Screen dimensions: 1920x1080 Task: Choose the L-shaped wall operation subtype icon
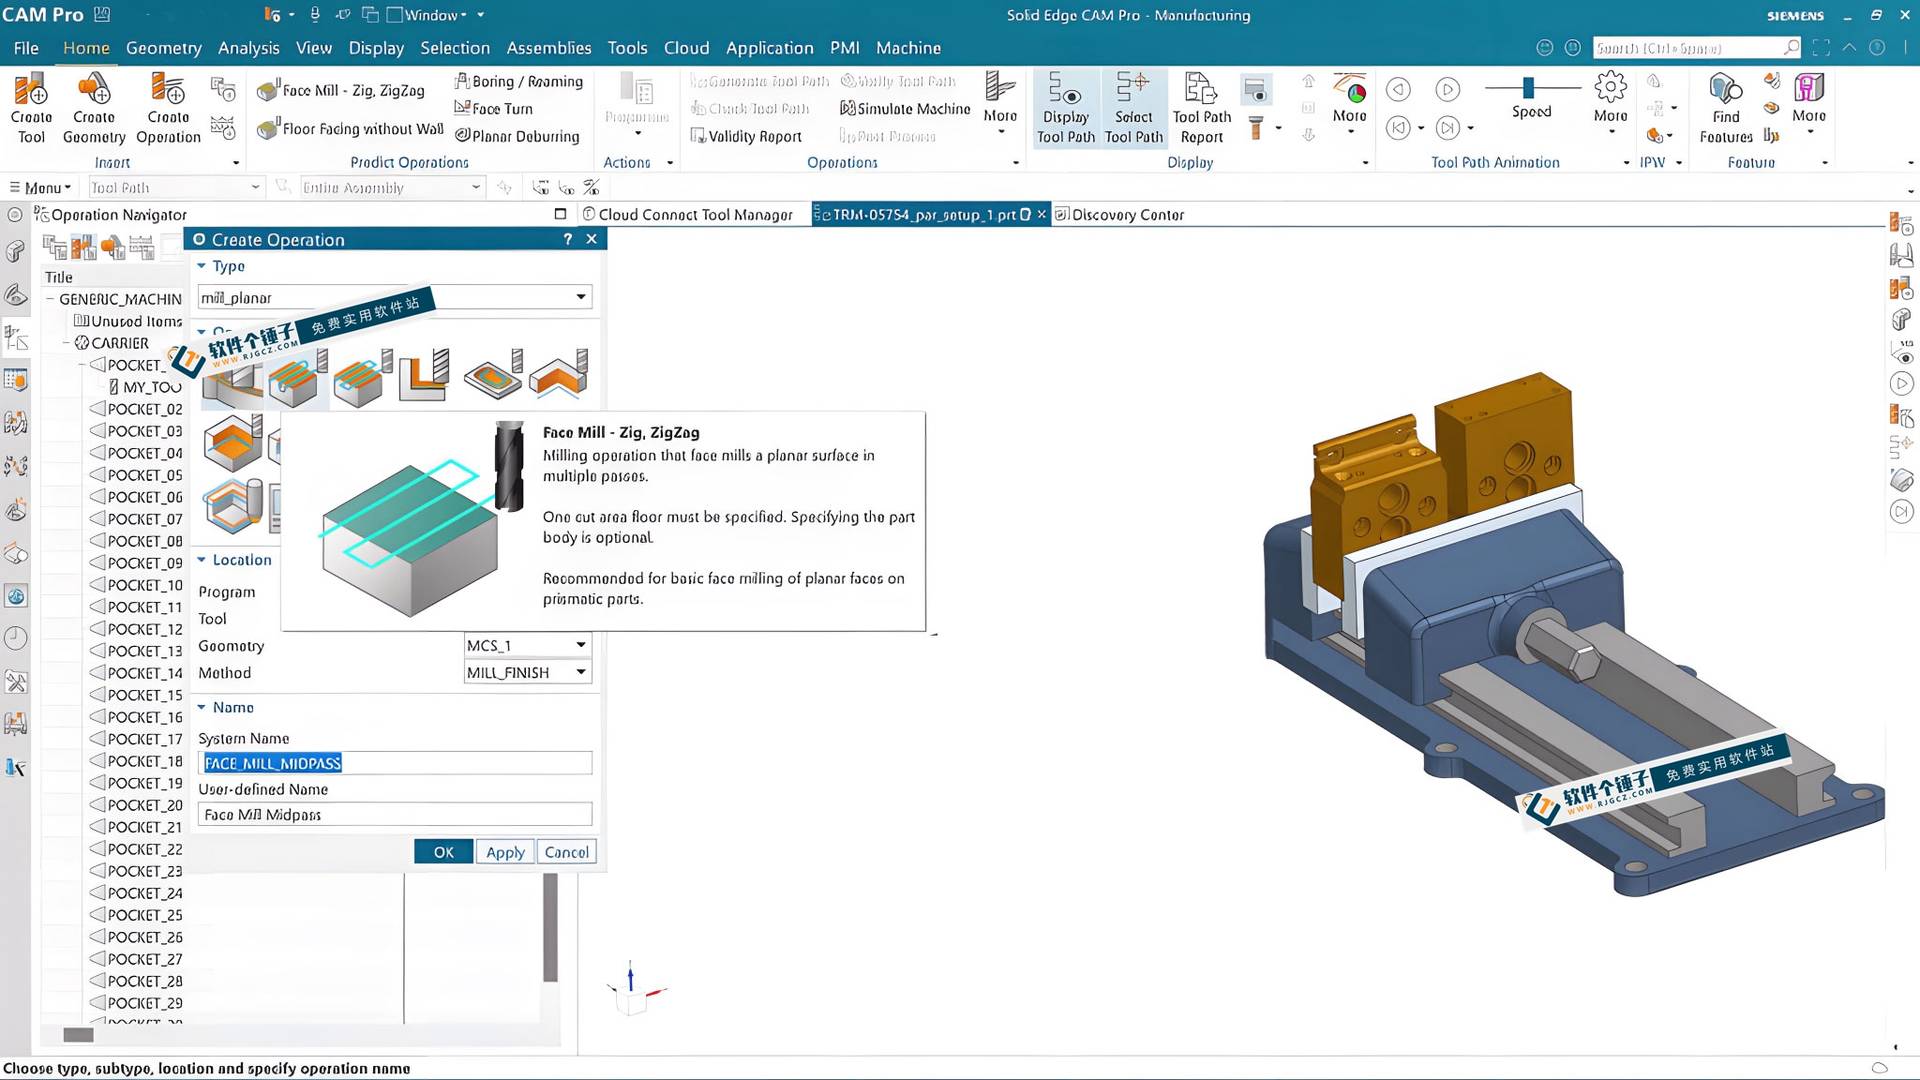coord(424,376)
